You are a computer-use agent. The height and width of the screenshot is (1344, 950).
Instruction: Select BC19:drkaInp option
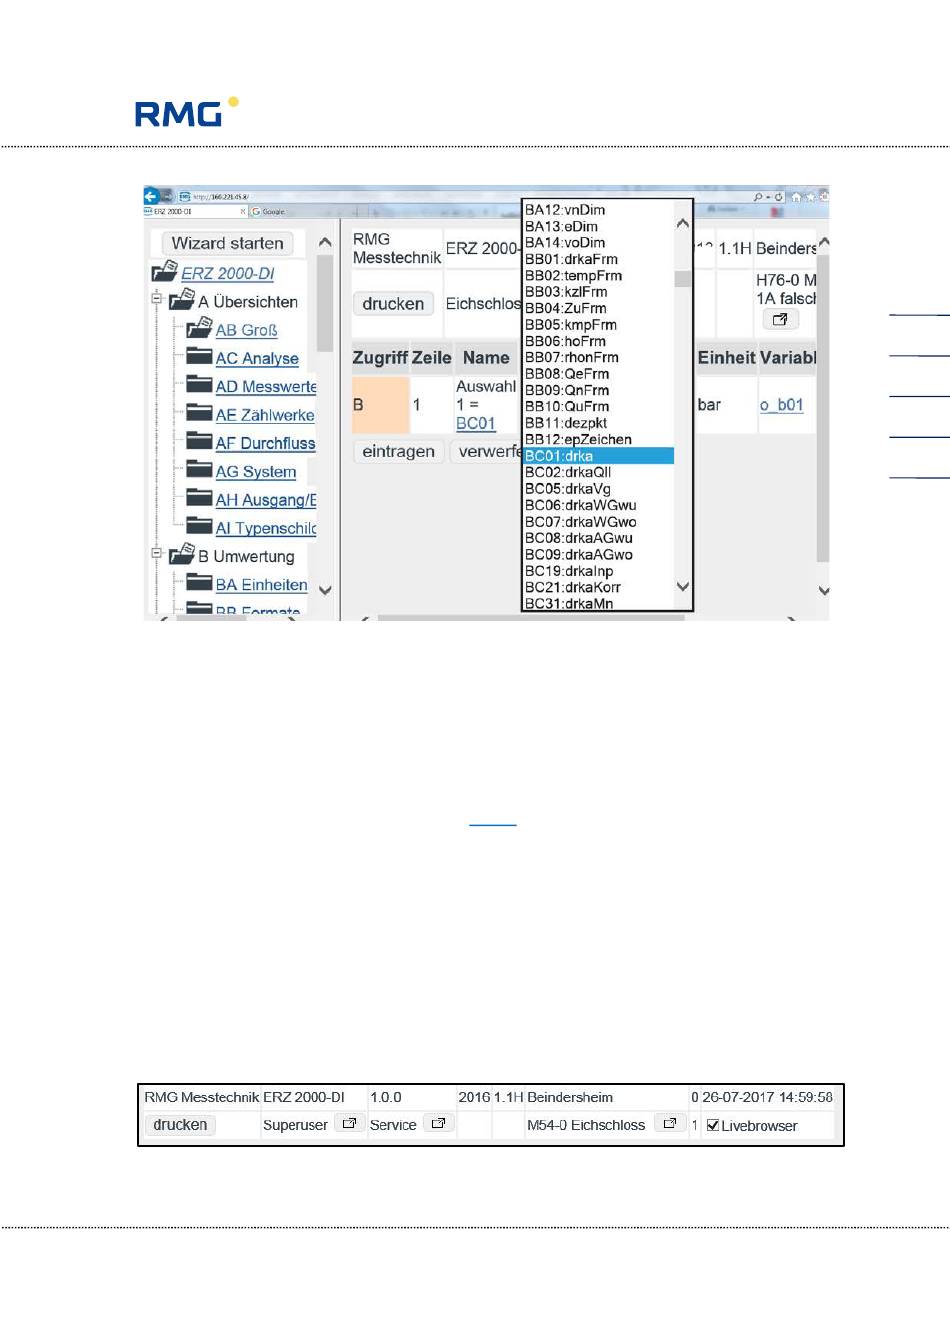point(599,571)
